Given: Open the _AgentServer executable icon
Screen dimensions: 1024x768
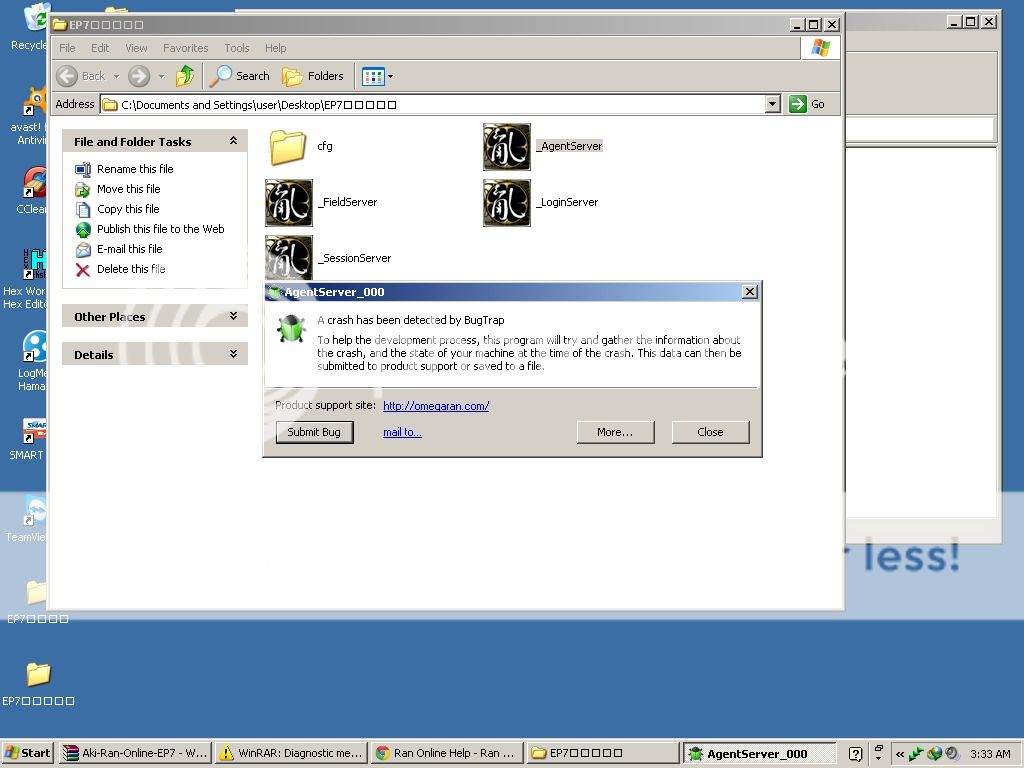Looking at the screenshot, I should pyautogui.click(x=507, y=147).
